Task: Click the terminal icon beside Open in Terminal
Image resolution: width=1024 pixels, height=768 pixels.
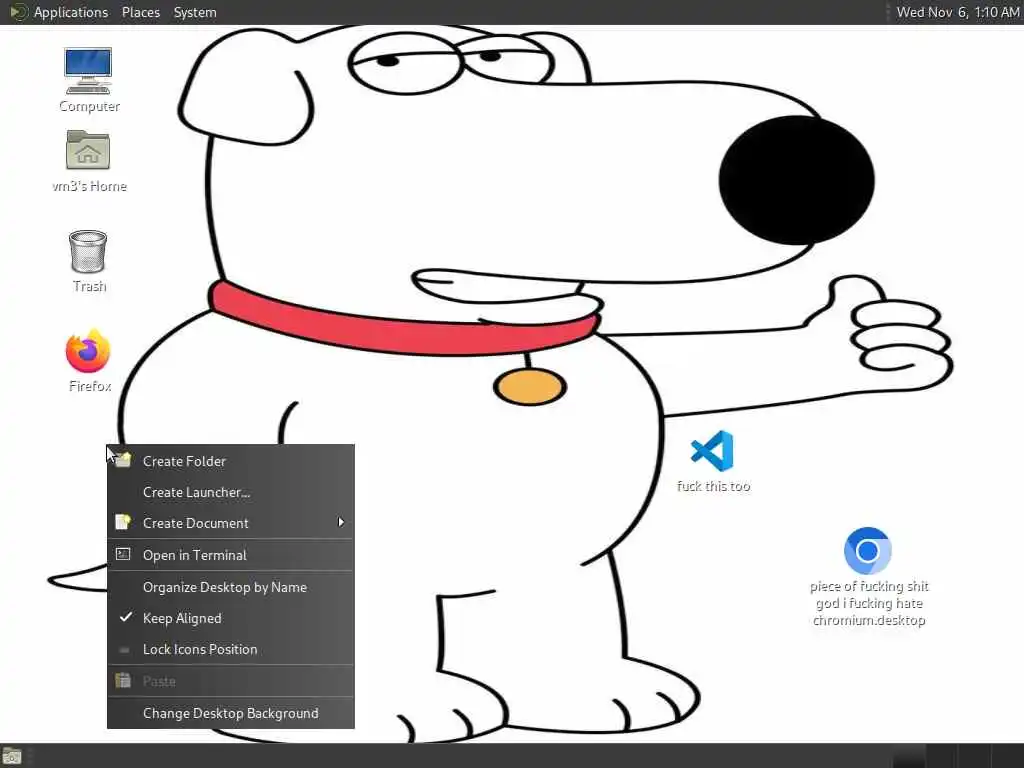Action: coord(123,554)
